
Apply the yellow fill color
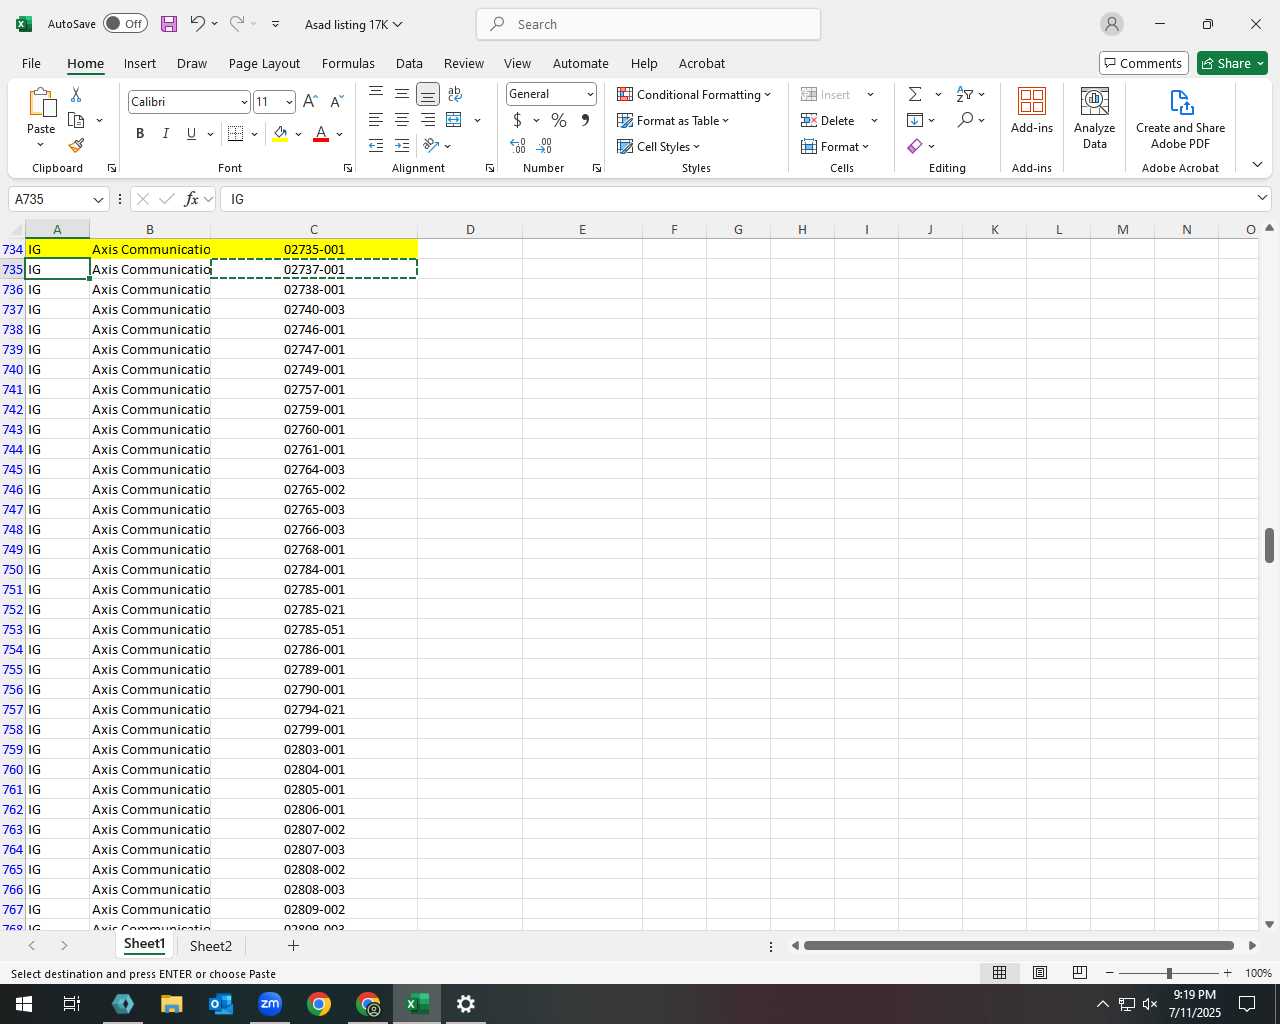click(280, 133)
